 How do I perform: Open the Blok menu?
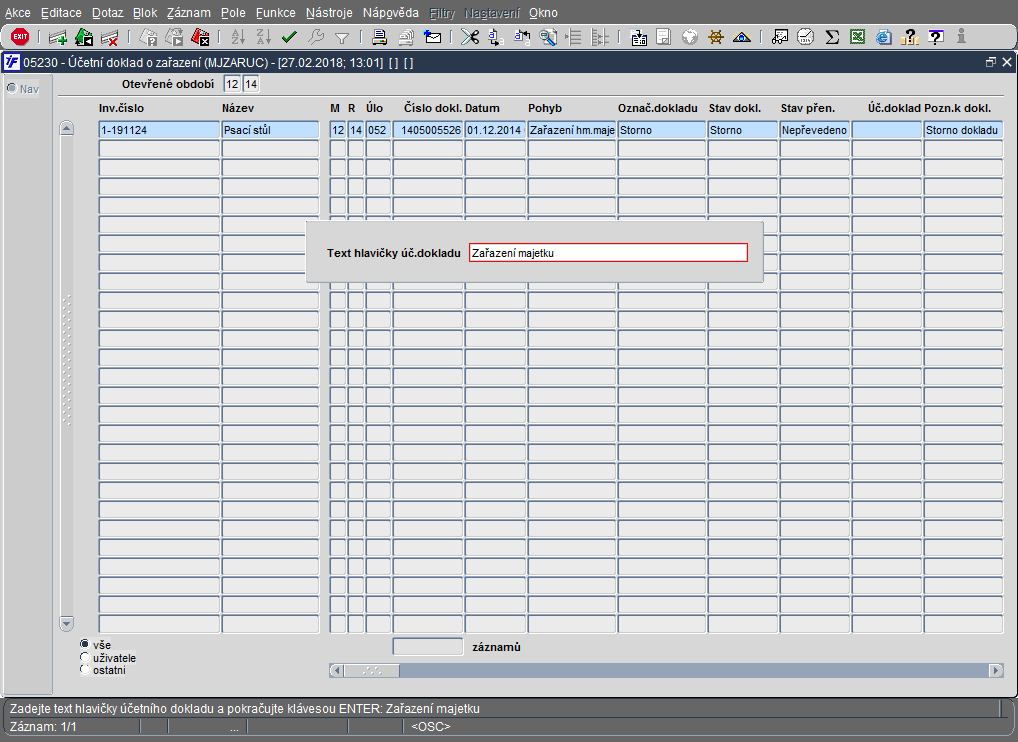pos(145,13)
